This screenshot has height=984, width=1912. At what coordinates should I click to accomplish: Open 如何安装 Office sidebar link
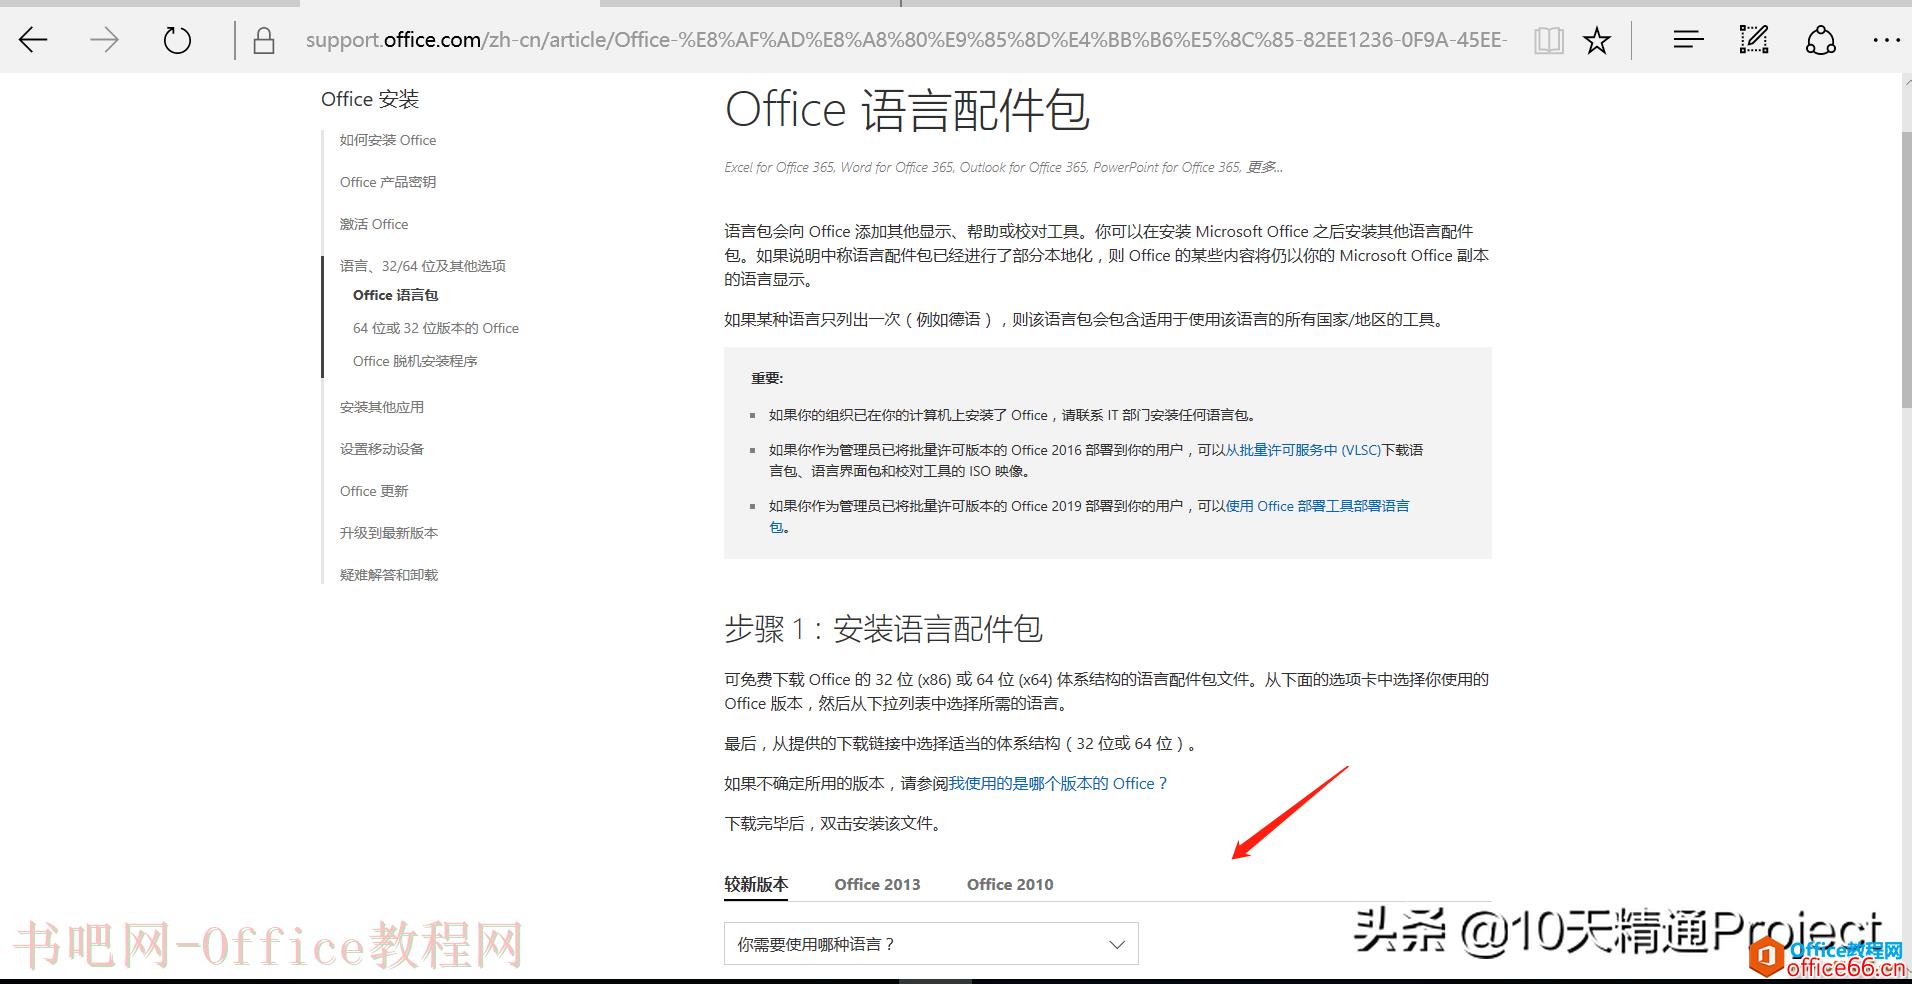coord(388,140)
